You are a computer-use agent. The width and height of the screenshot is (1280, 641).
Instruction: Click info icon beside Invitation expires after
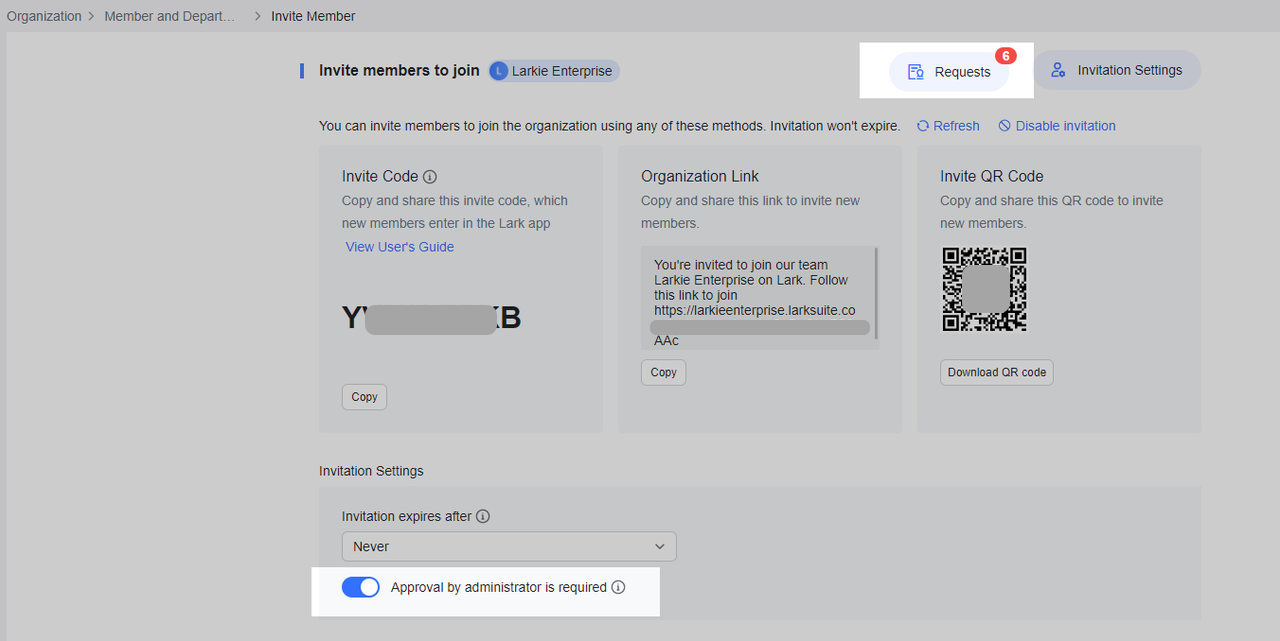(x=483, y=517)
